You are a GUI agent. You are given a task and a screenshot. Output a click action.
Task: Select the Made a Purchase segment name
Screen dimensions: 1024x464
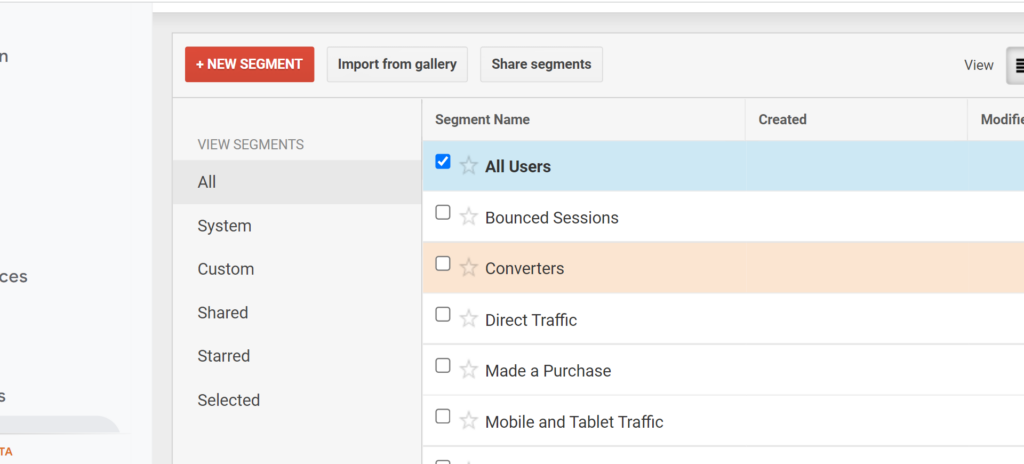click(x=548, y=371)
